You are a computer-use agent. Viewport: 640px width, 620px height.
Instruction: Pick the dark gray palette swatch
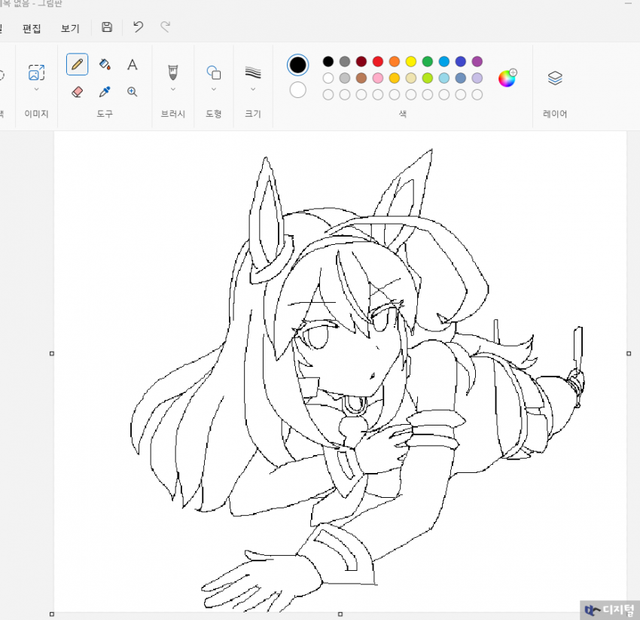[x=345, y=62]
